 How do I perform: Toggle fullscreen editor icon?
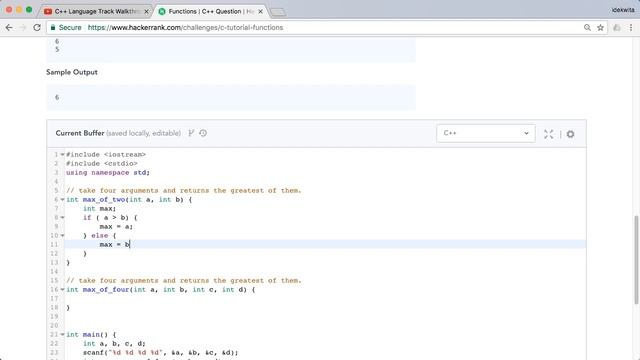(549, 134)
